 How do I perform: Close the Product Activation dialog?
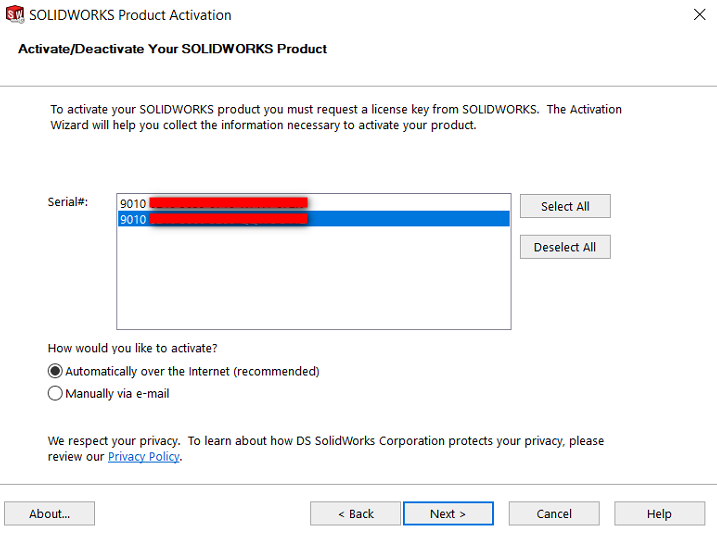(699, 15)
